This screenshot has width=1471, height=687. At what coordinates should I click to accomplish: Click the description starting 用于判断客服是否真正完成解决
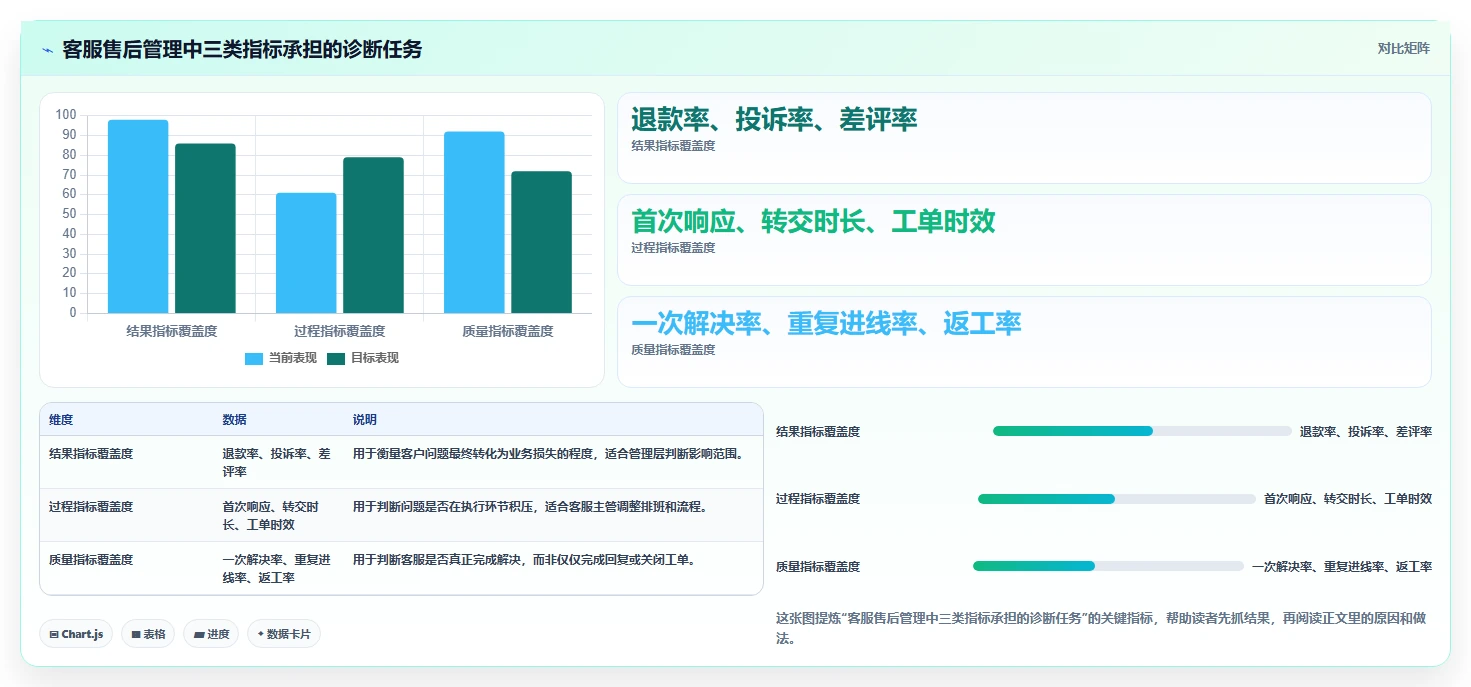525,560
